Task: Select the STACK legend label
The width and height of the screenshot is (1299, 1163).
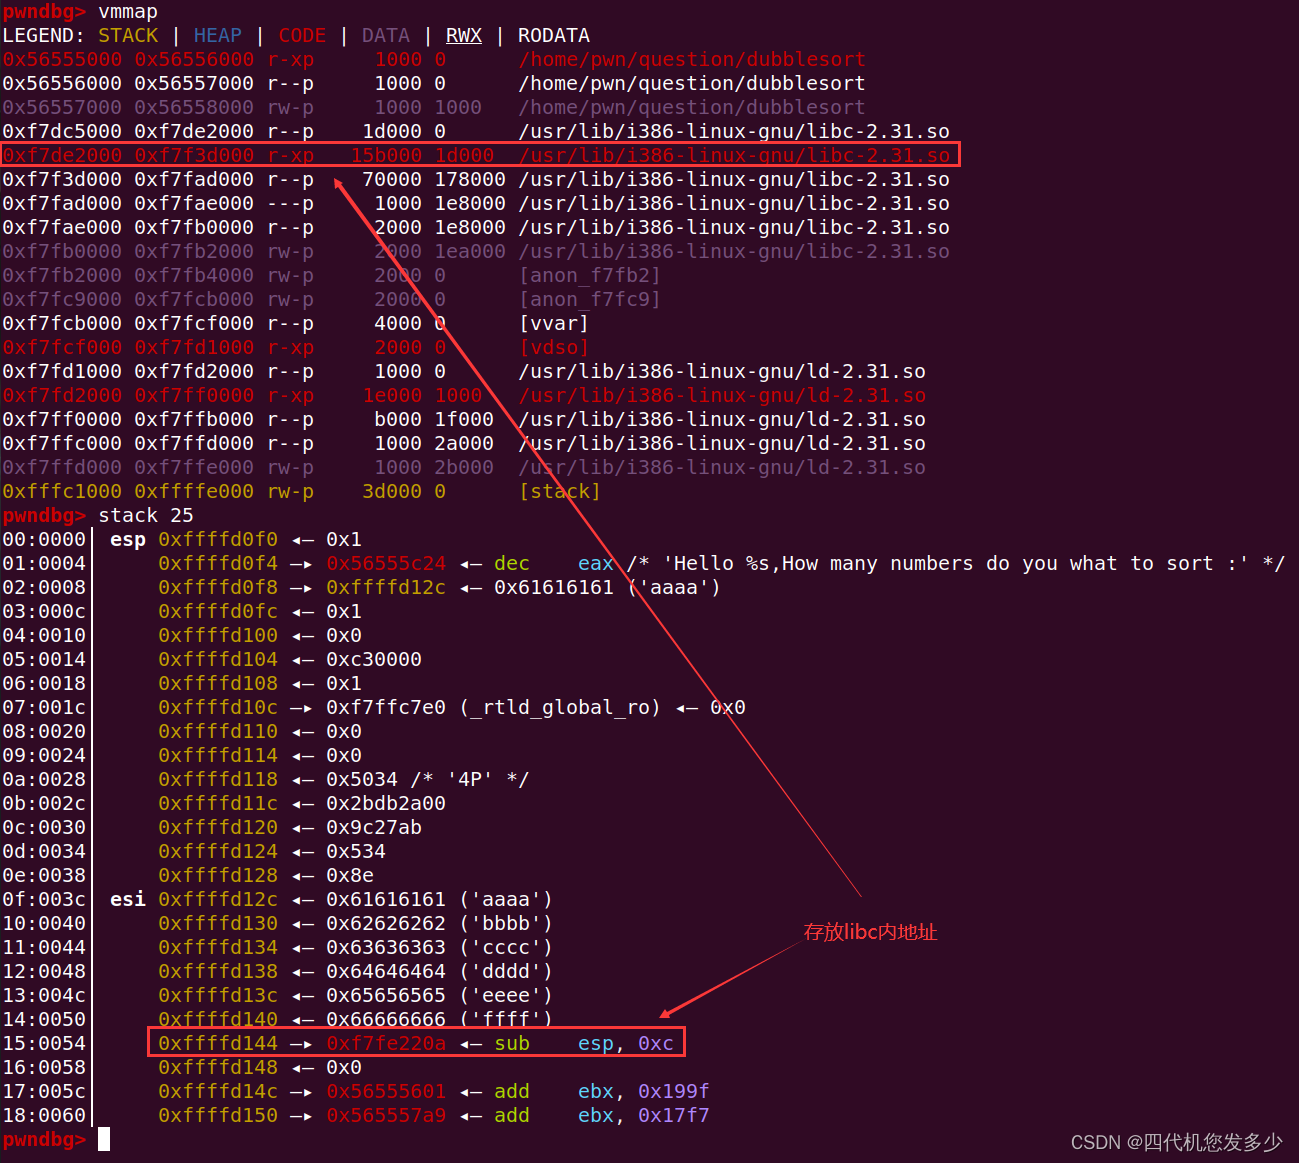Action: (128, 36)
